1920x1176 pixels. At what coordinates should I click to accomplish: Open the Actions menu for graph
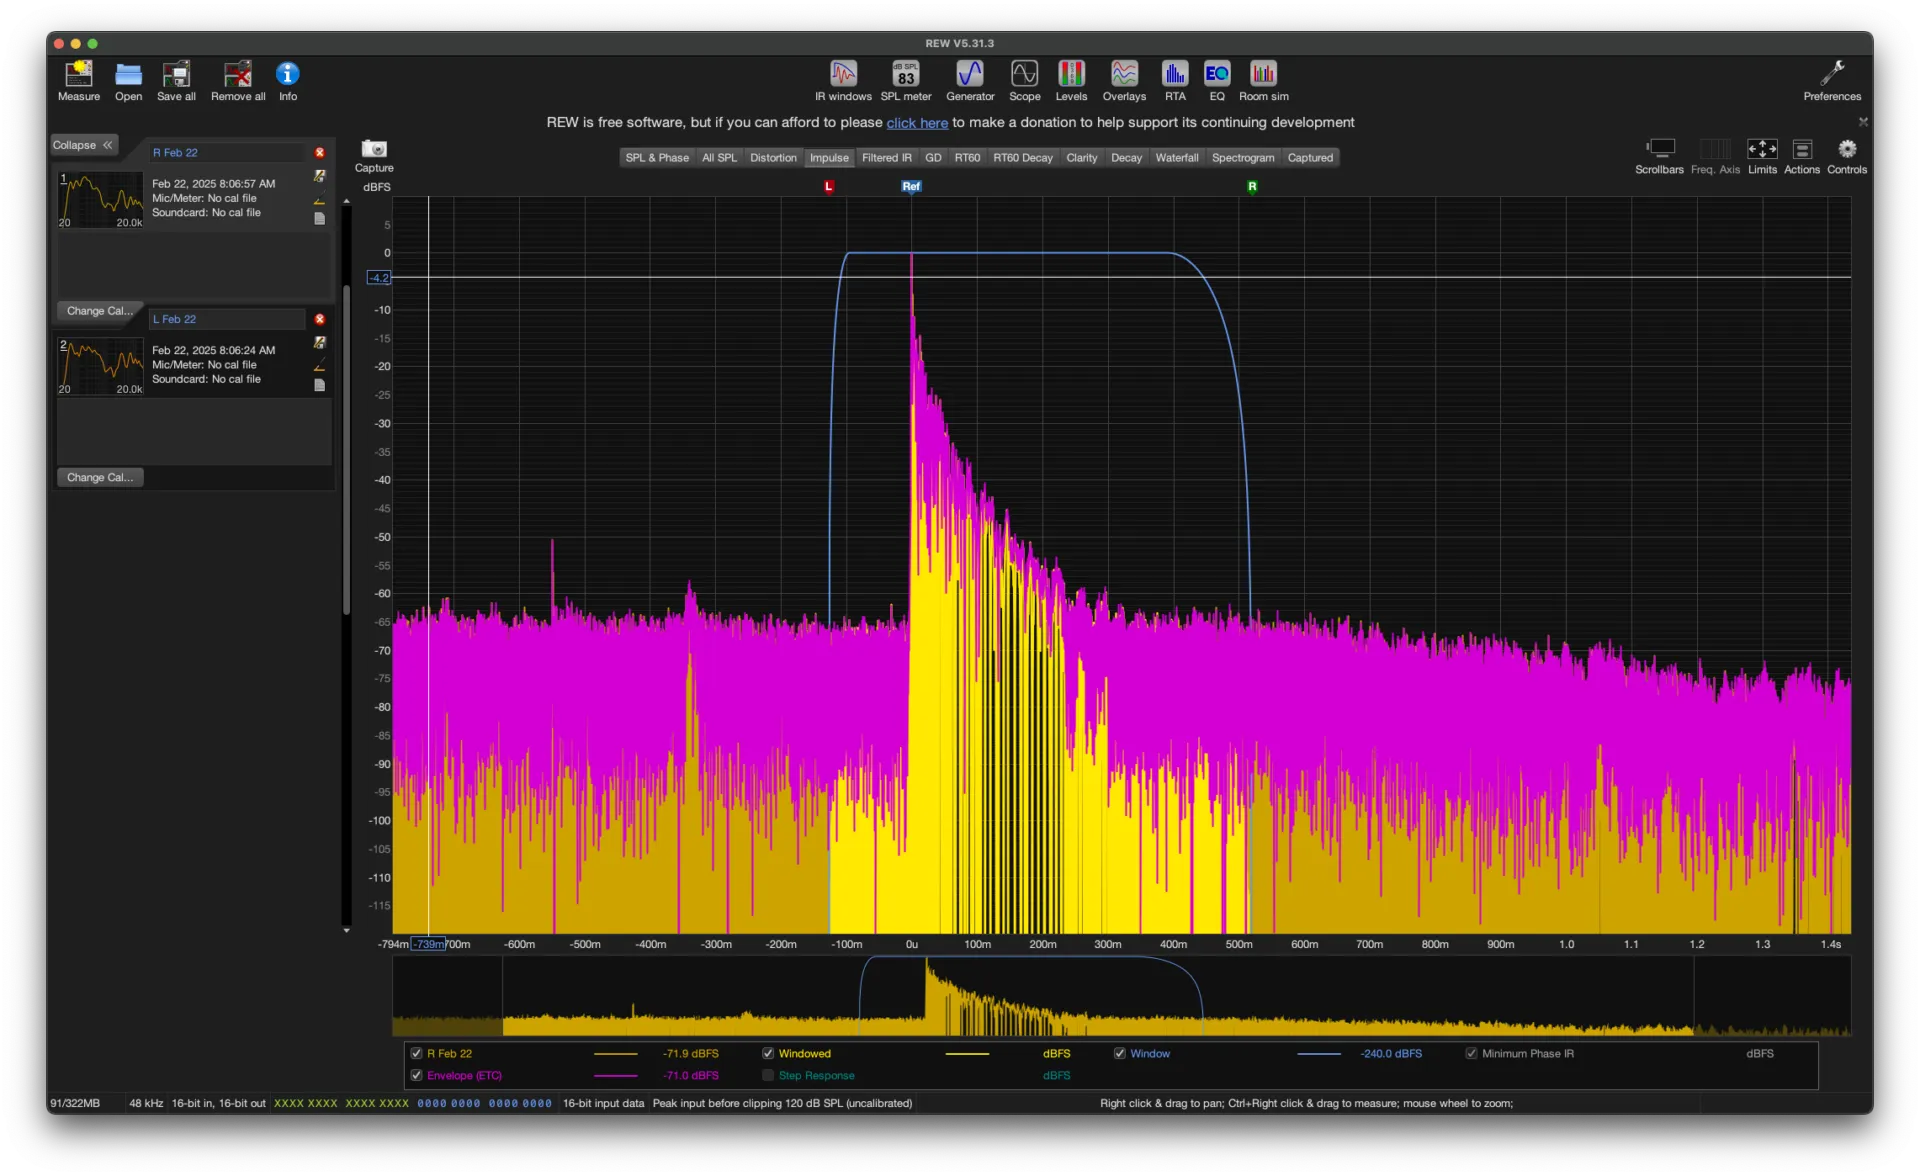pos(1801,150)
